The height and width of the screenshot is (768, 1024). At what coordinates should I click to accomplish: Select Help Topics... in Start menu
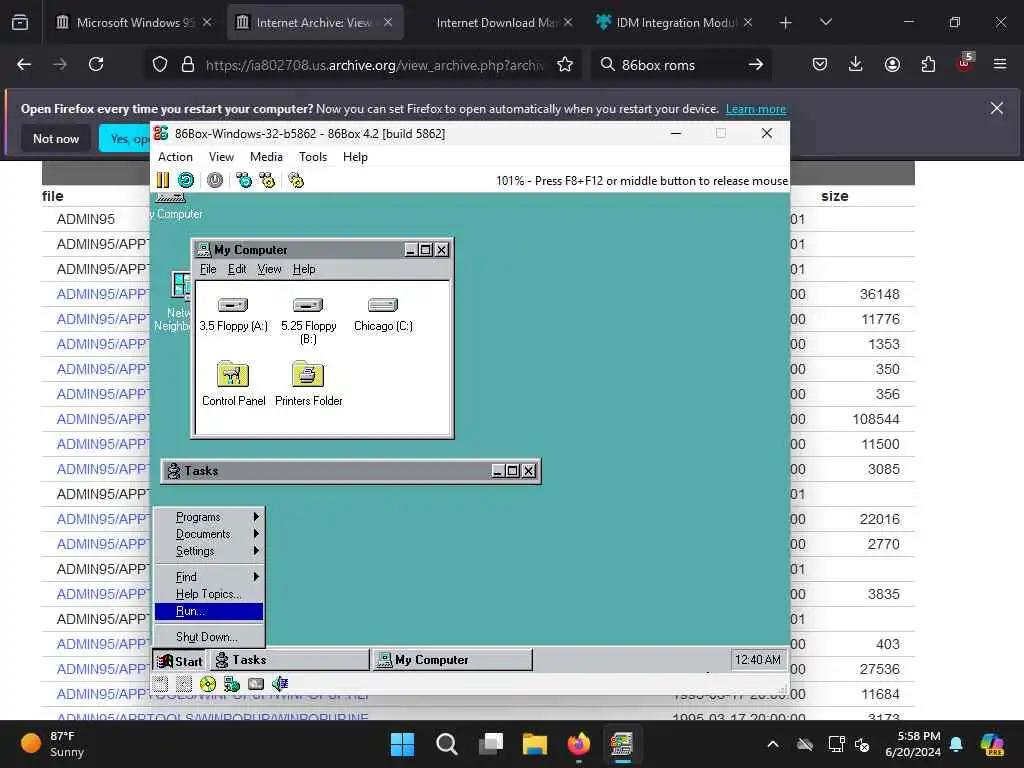click(x=210, y=594)
